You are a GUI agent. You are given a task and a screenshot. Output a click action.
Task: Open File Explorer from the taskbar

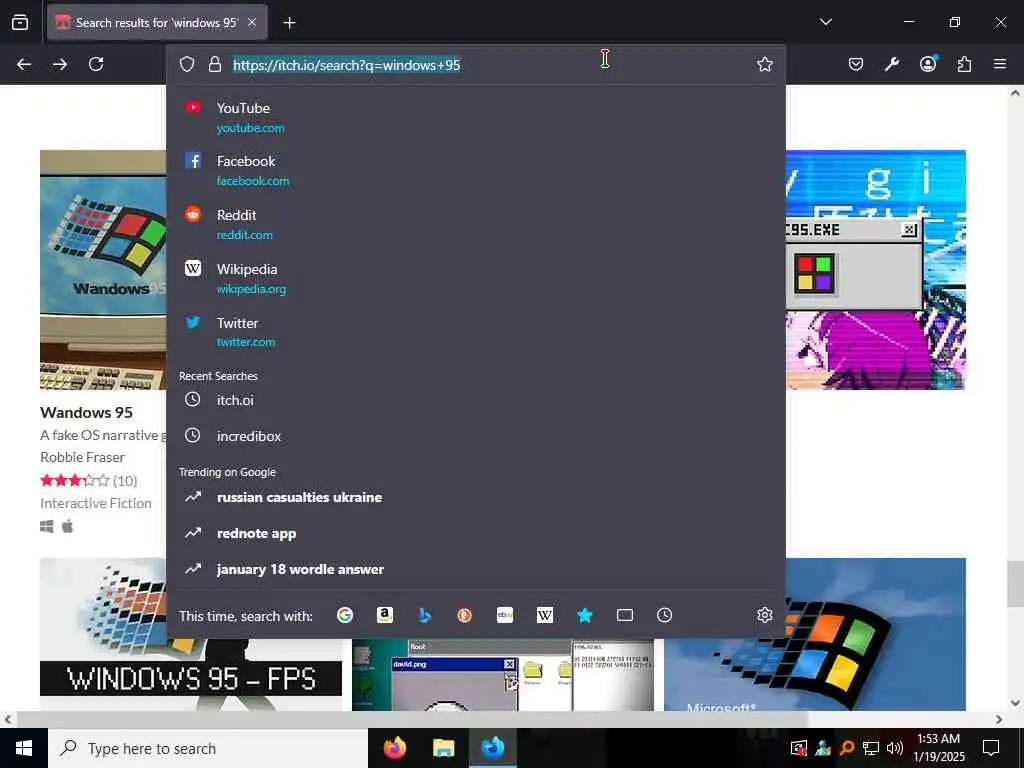pyautogui.click(x=443, y=748)
